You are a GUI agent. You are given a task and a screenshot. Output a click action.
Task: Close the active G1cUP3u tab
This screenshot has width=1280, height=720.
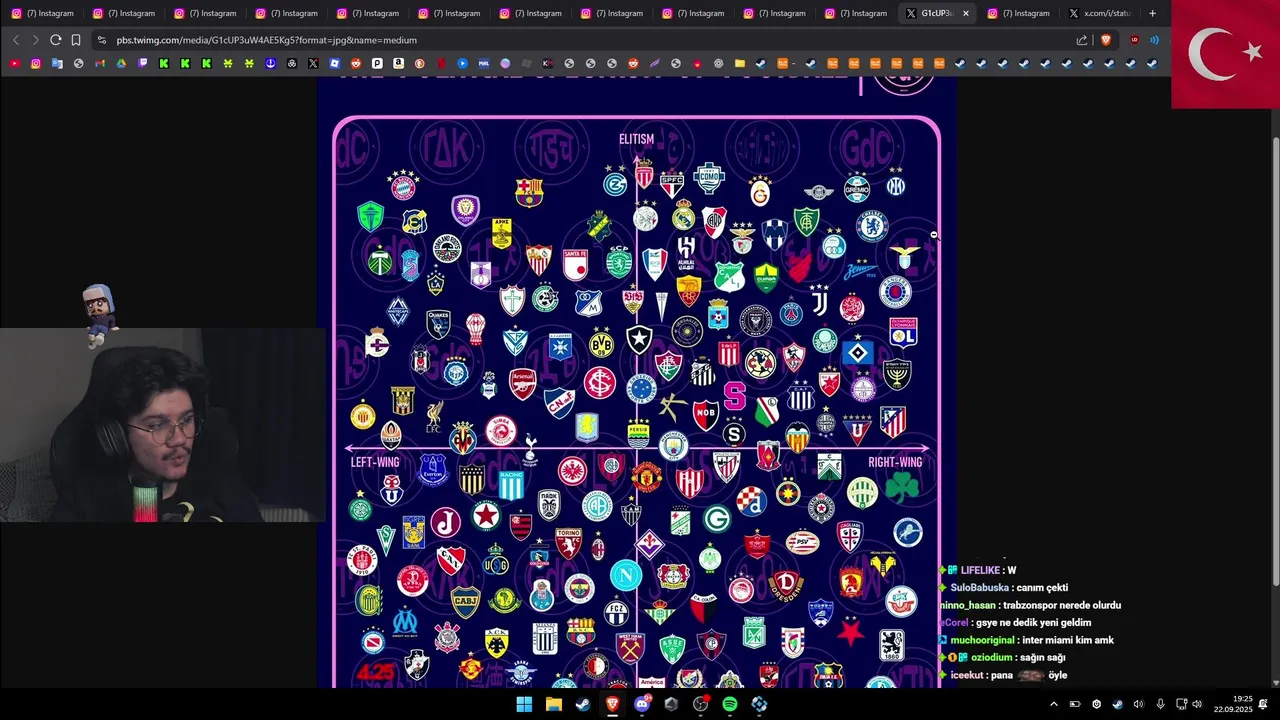(x=966, y=13)
